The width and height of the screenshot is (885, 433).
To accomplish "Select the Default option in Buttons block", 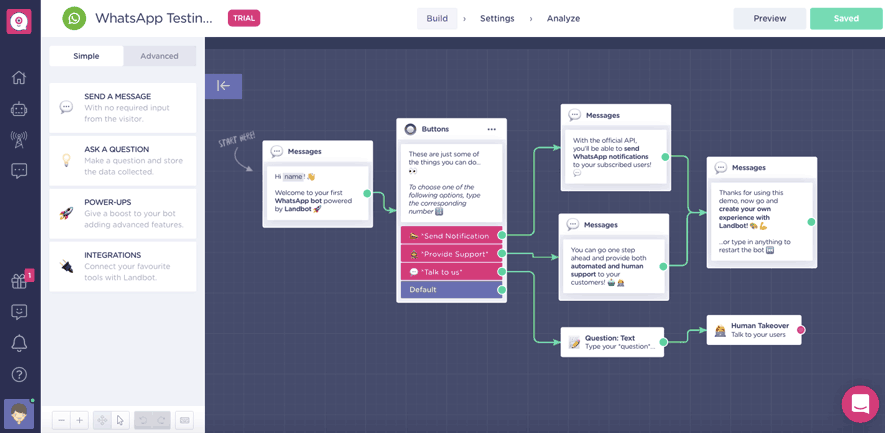I will pyautogui.click(x=451, y=290).
